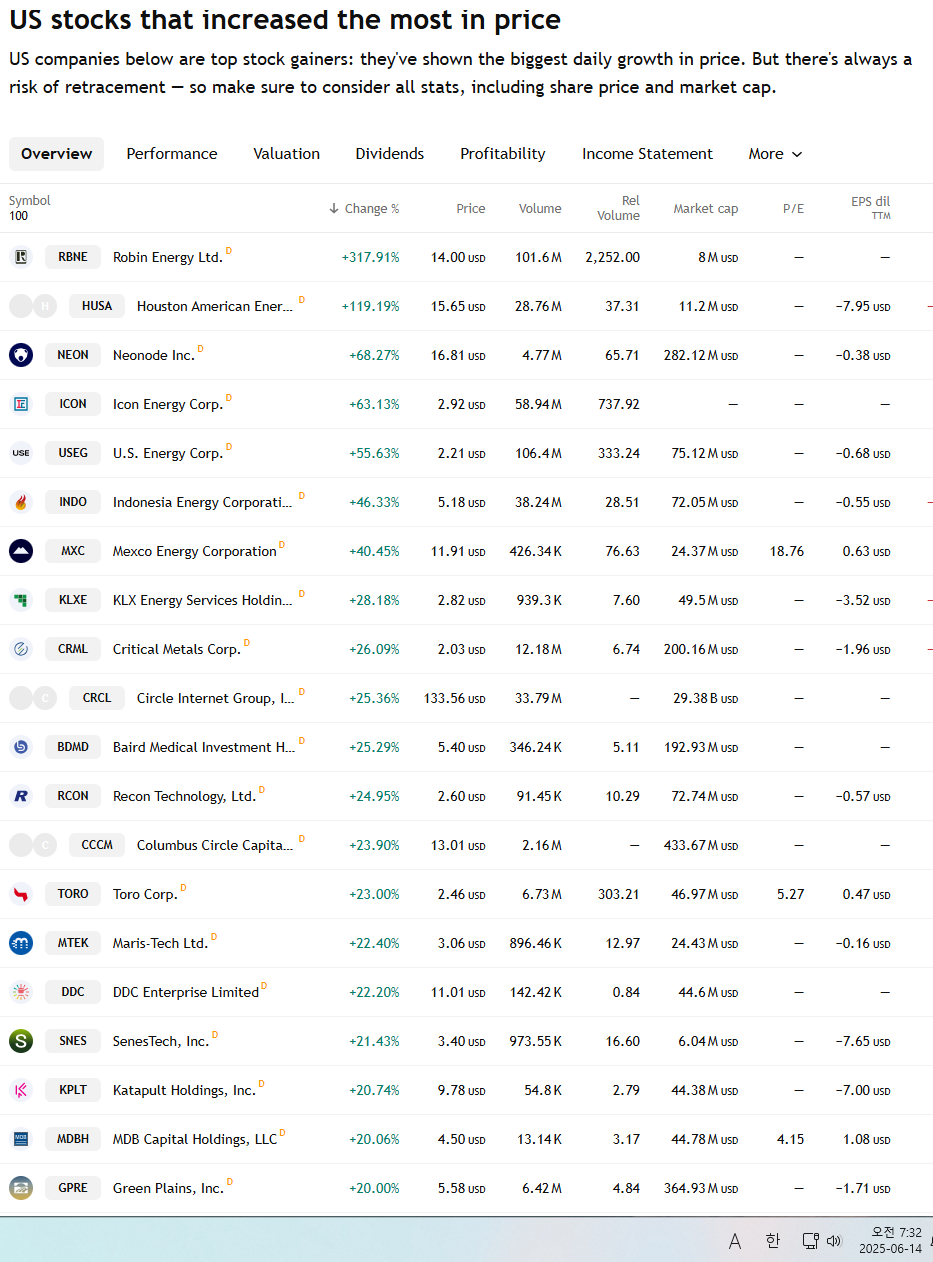
Task: Open the Mexco Energy Corporation link
Action: 195,551
